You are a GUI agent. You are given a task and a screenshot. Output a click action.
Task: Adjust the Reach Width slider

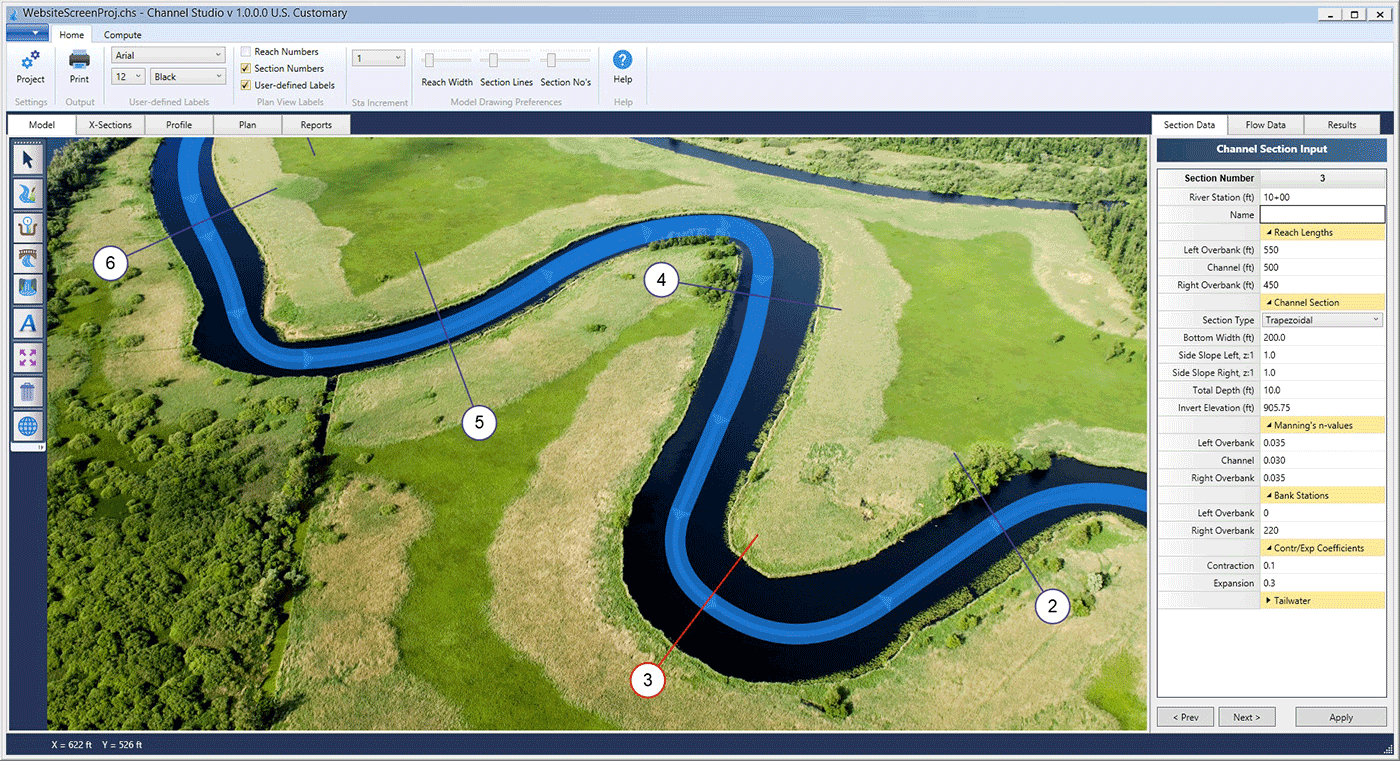tap(430, 61)
